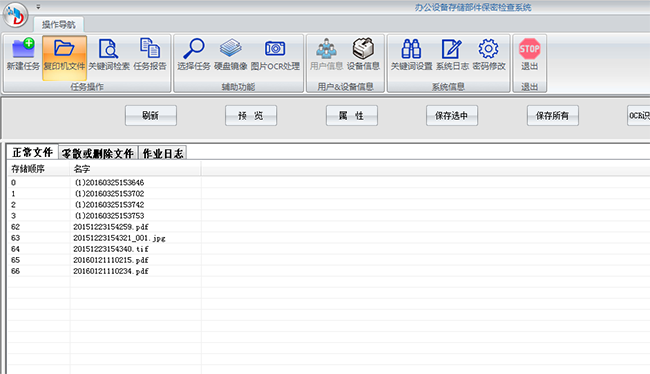Switch to the 零散或删除文件 tab
Image resolution: width=650 pixels, height=374 pixels.
[x=98, y=153]
